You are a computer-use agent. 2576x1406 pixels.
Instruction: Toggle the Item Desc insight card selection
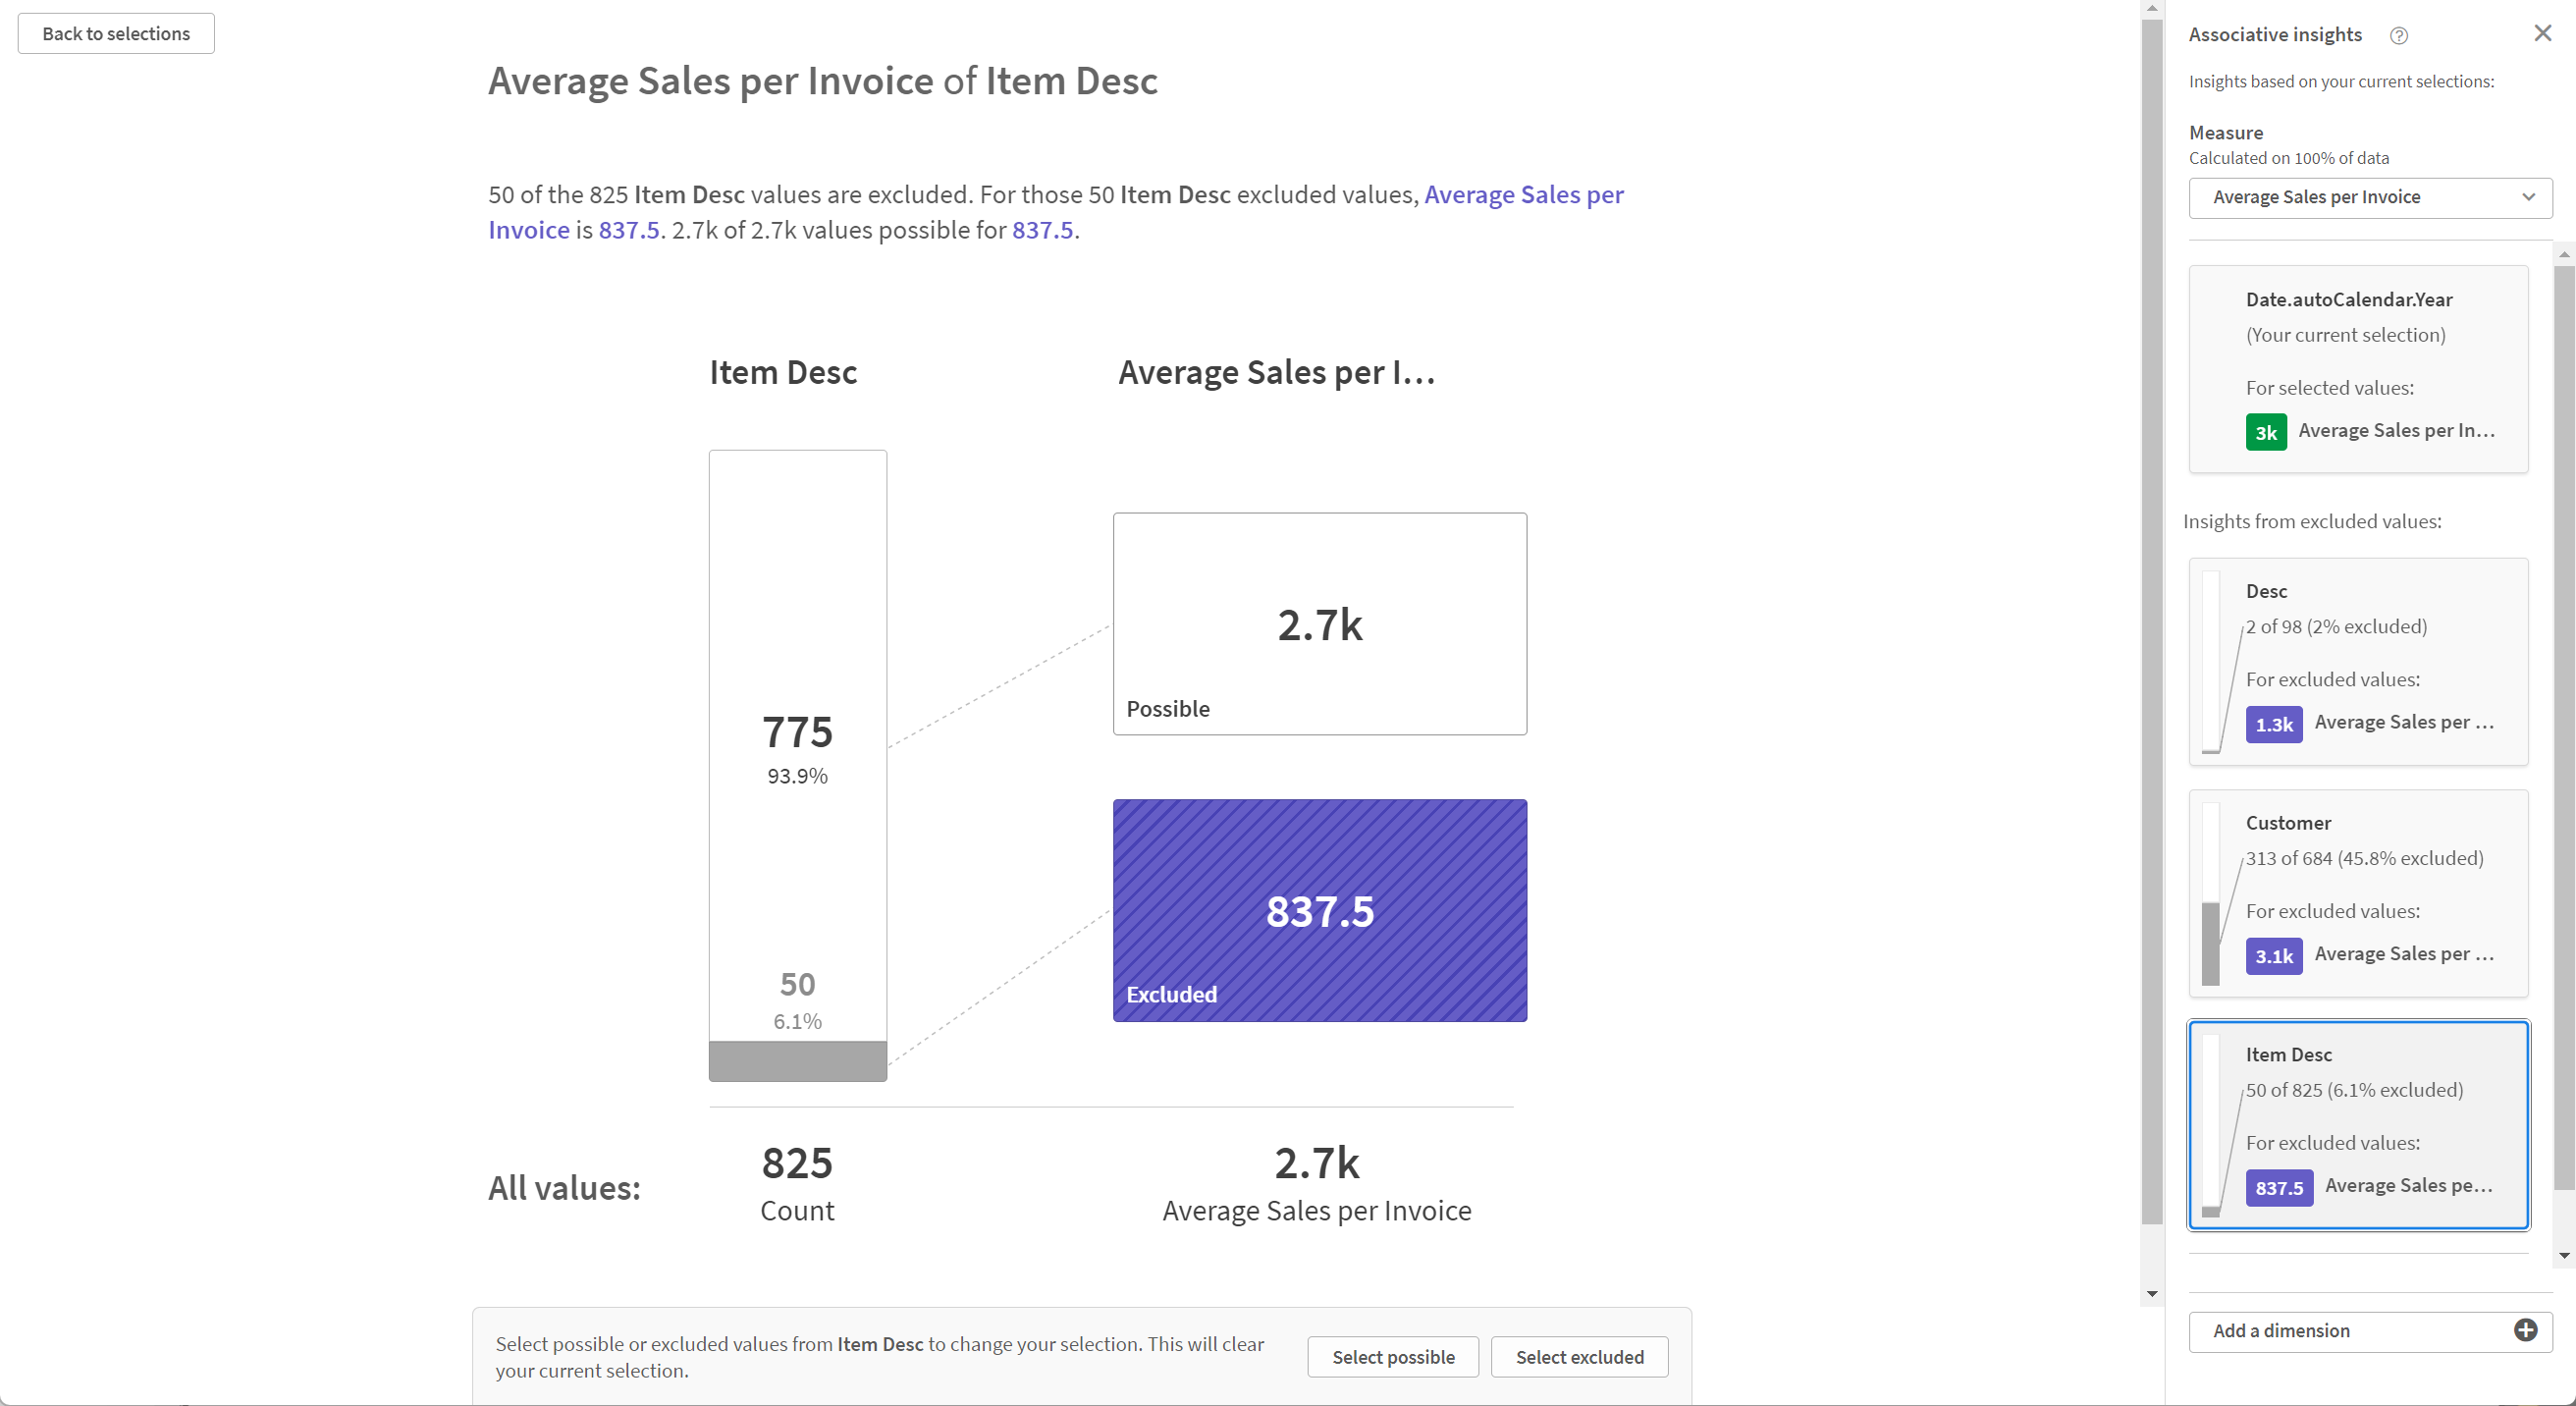click(2358, 1124)
